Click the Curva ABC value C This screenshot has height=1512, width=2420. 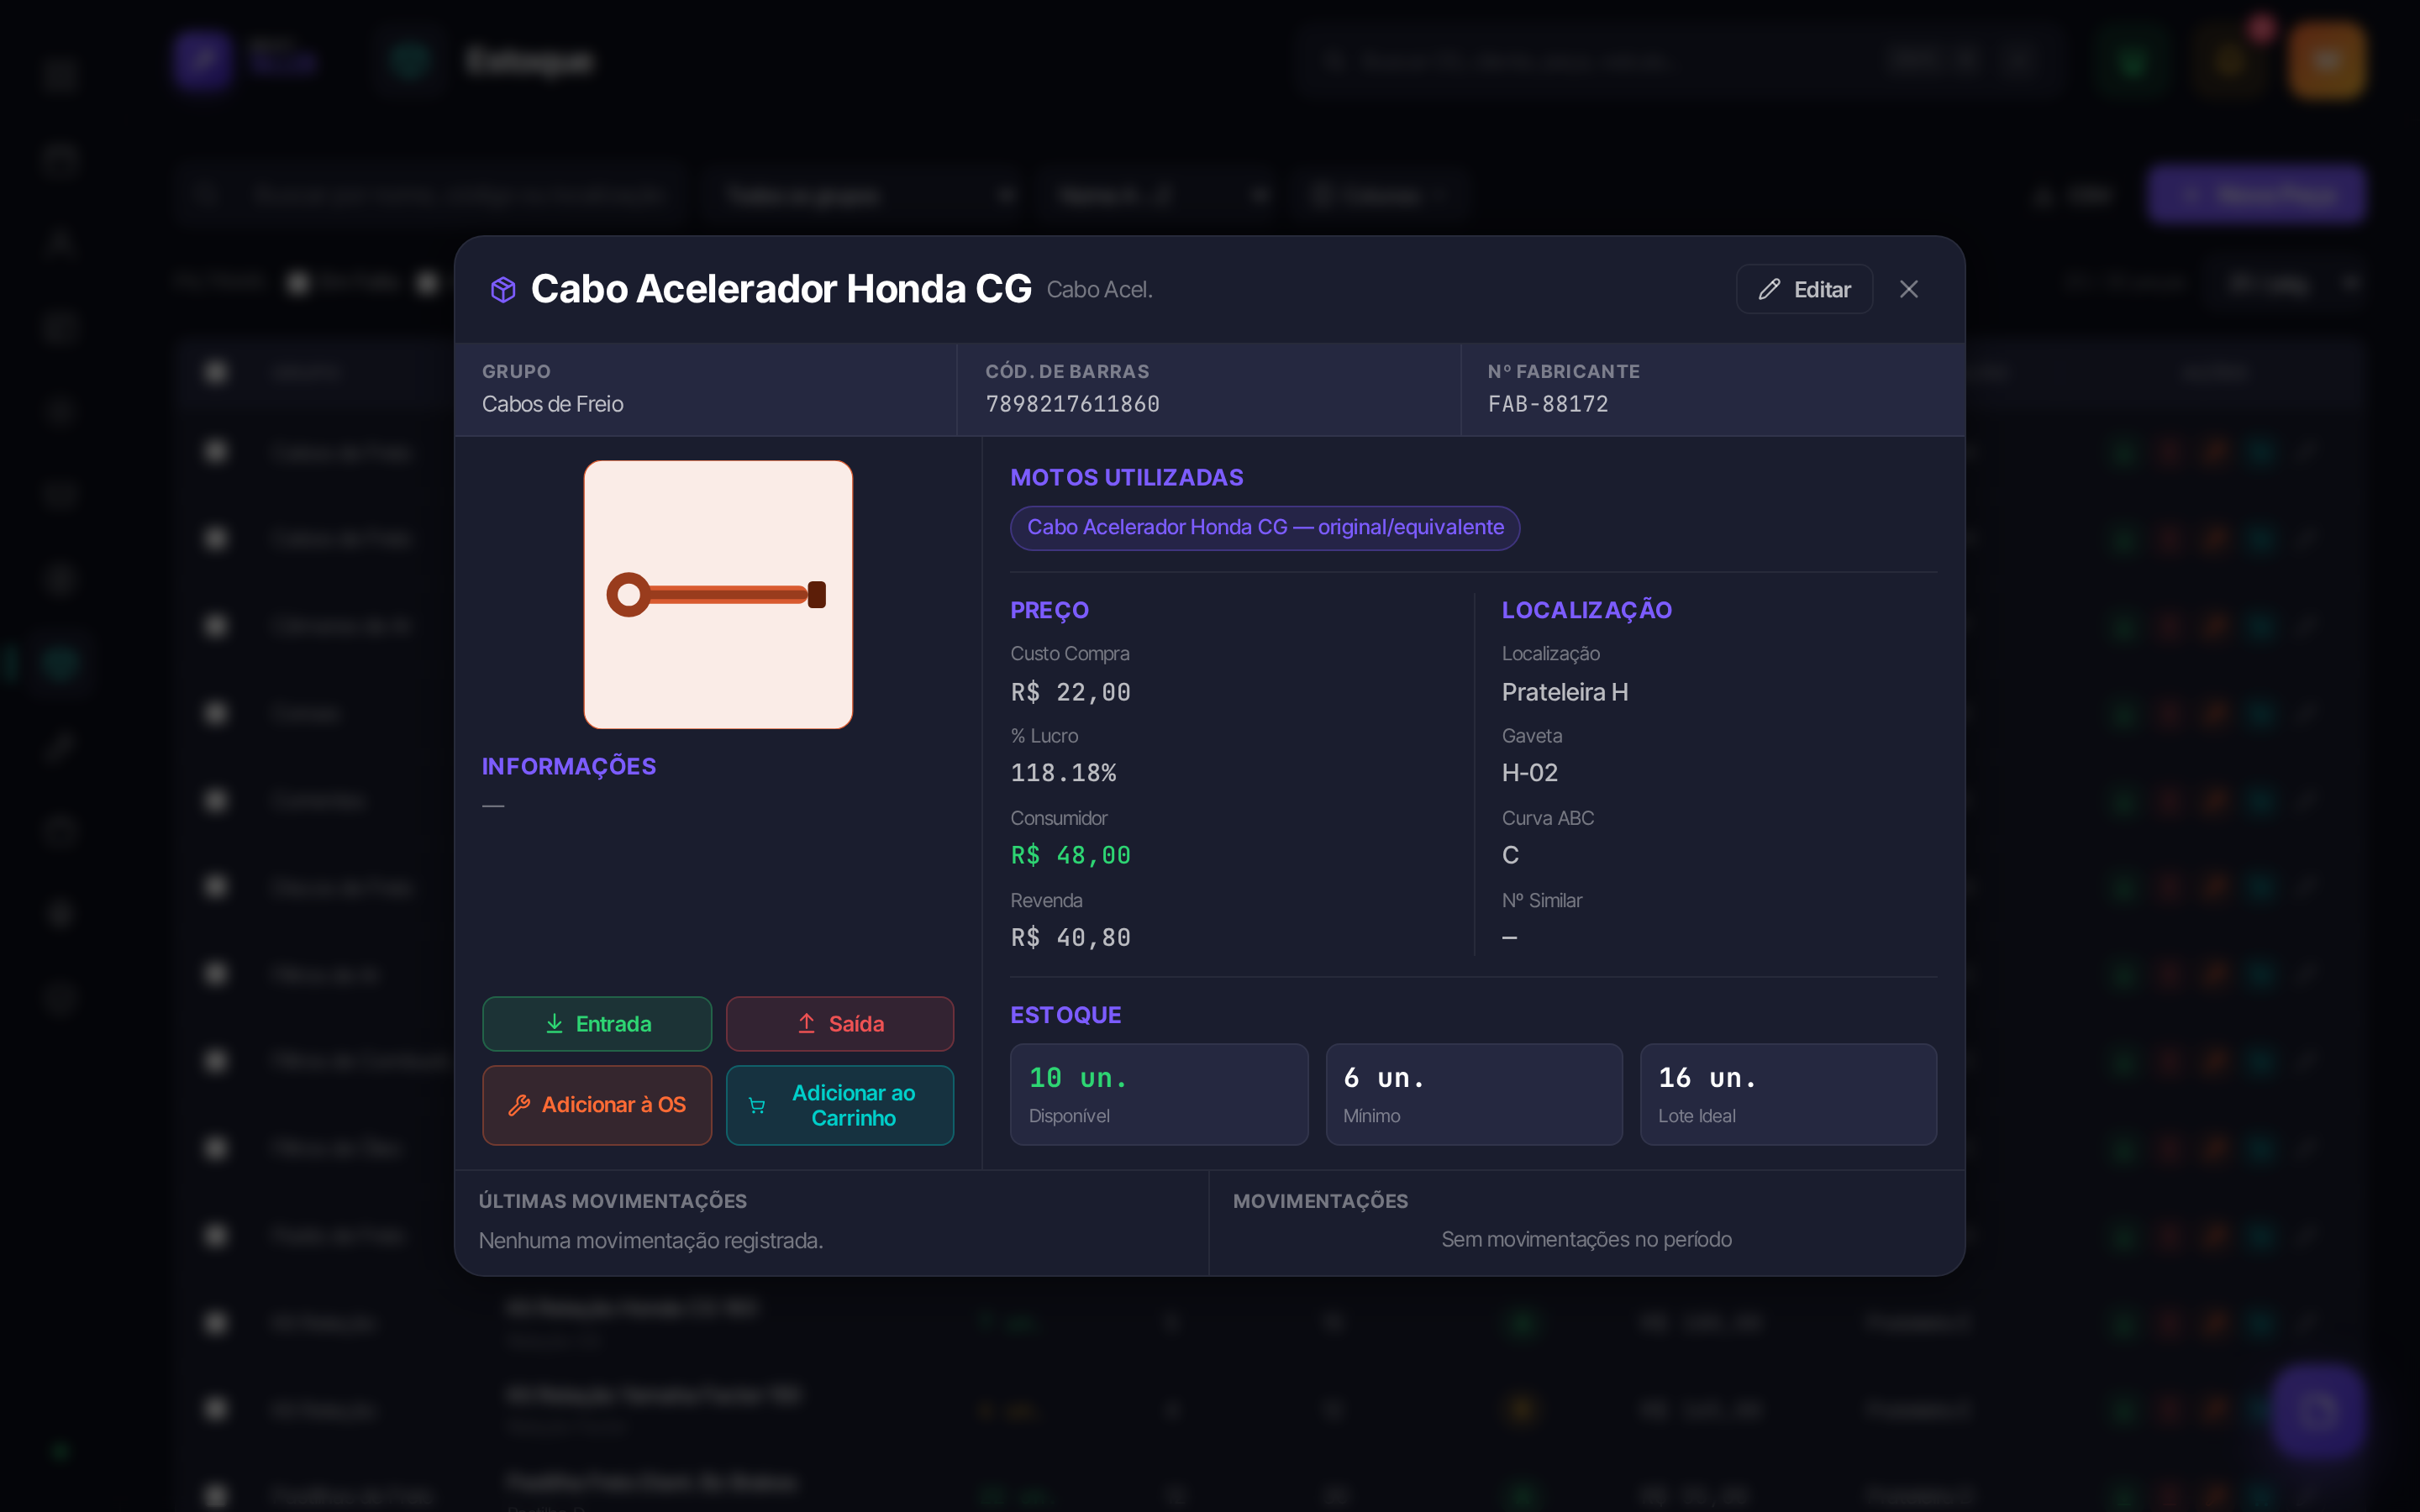coord(1510,855)
